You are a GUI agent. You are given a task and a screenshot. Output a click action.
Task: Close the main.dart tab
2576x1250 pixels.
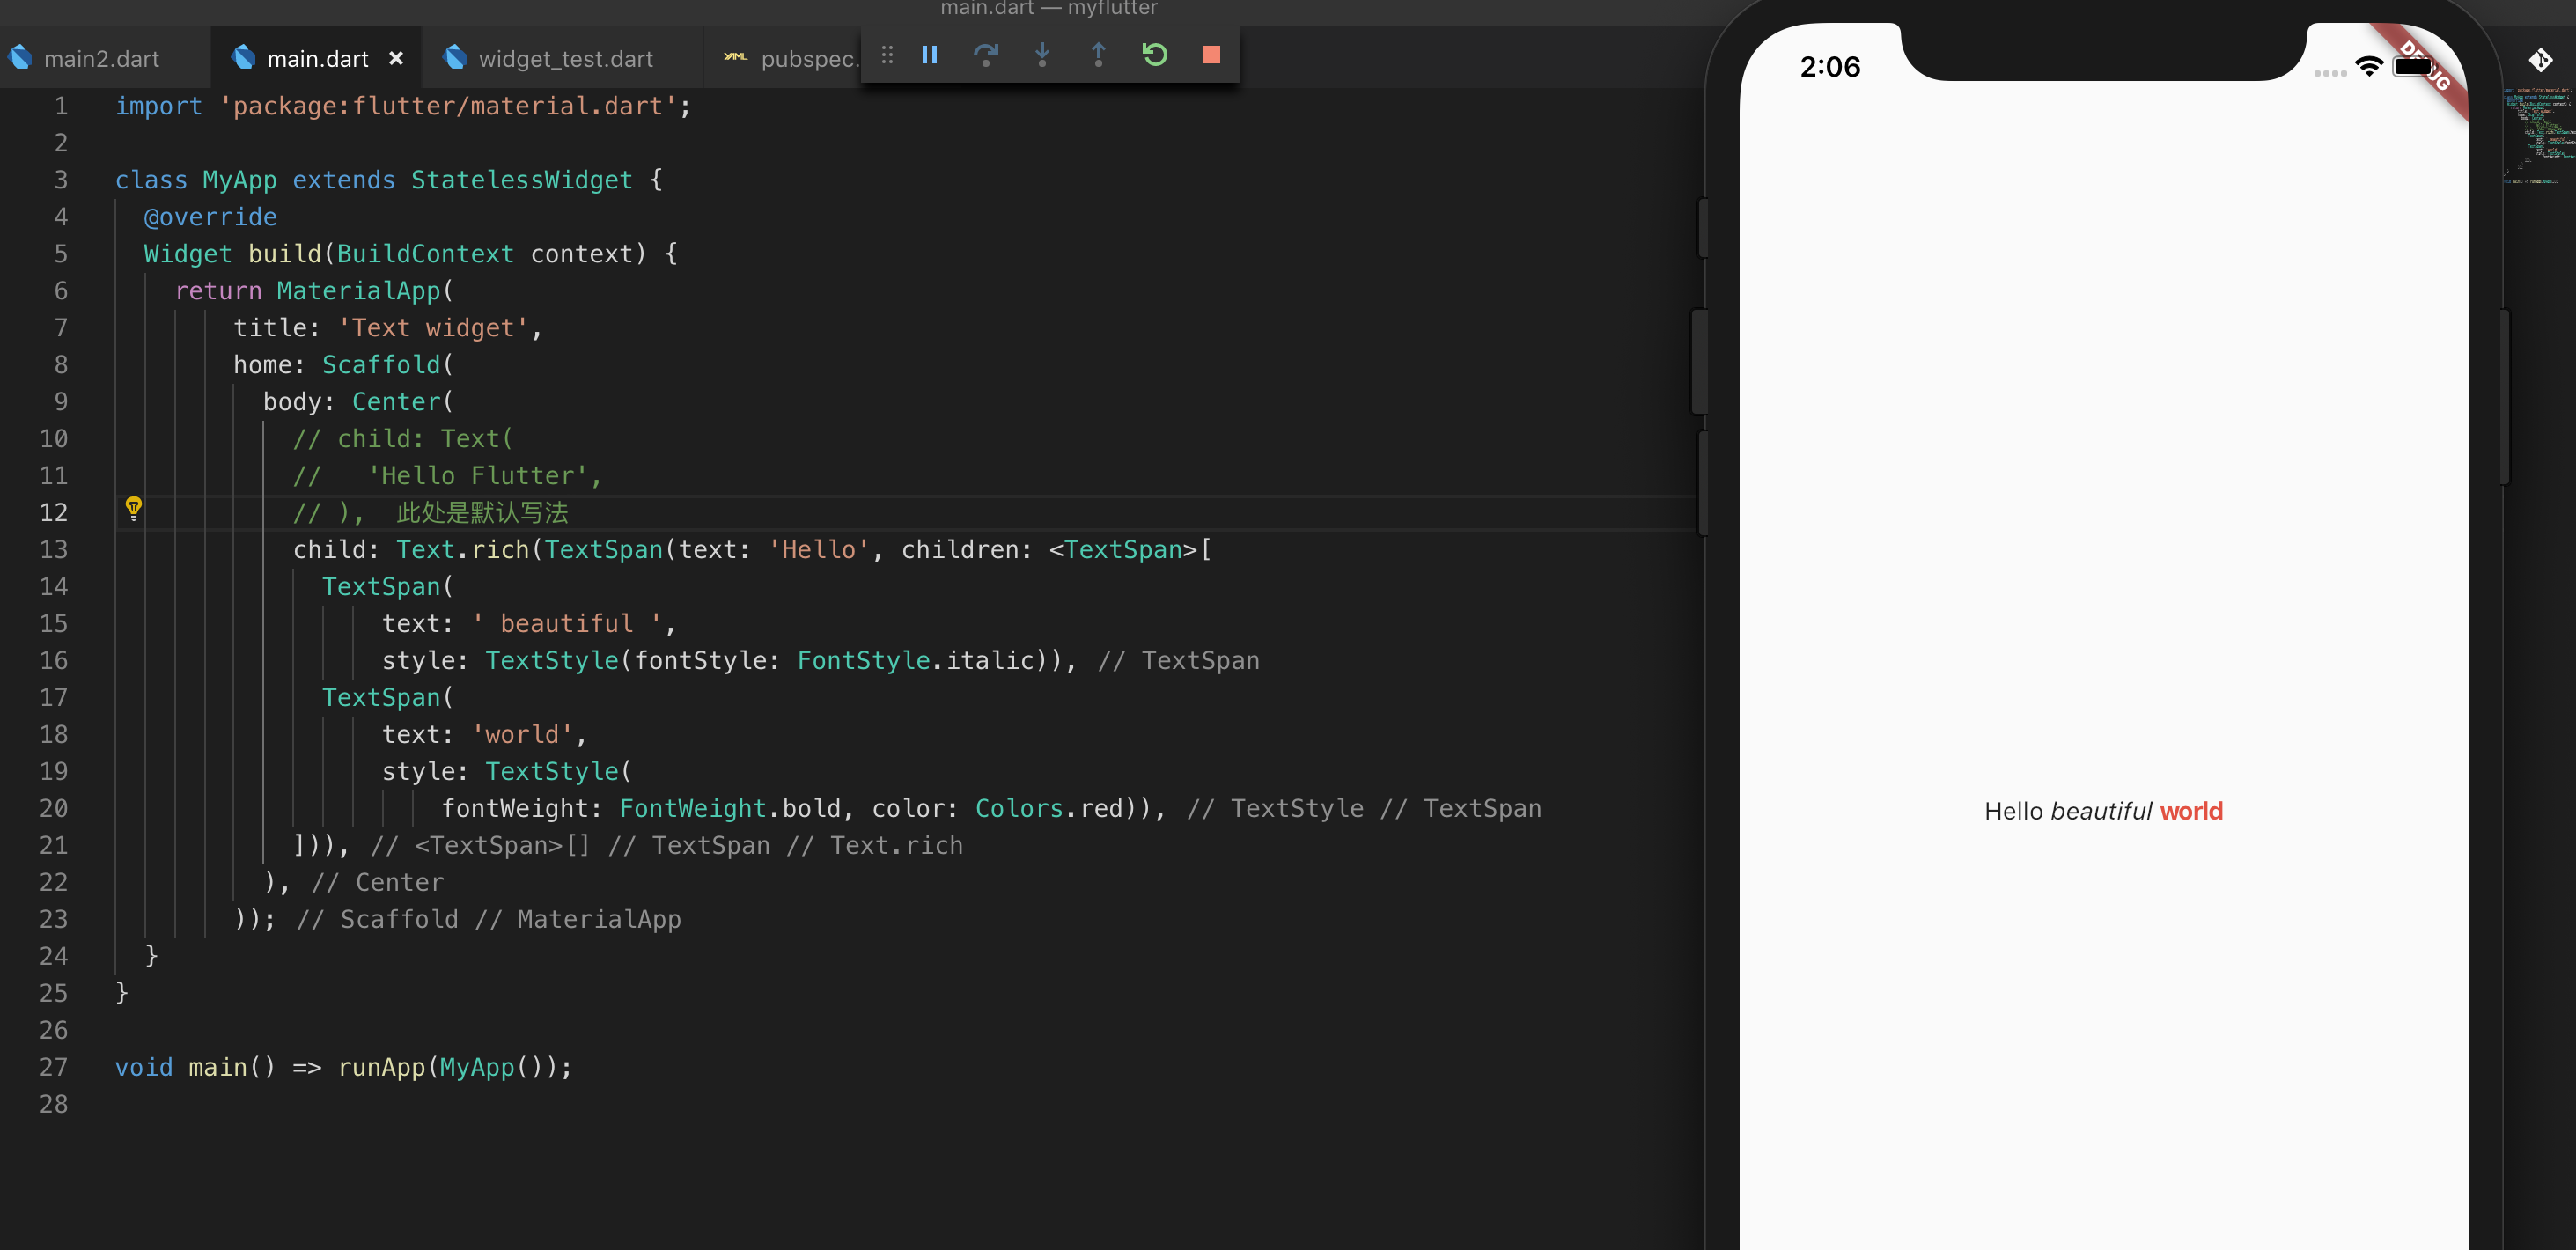coord(396,59)
